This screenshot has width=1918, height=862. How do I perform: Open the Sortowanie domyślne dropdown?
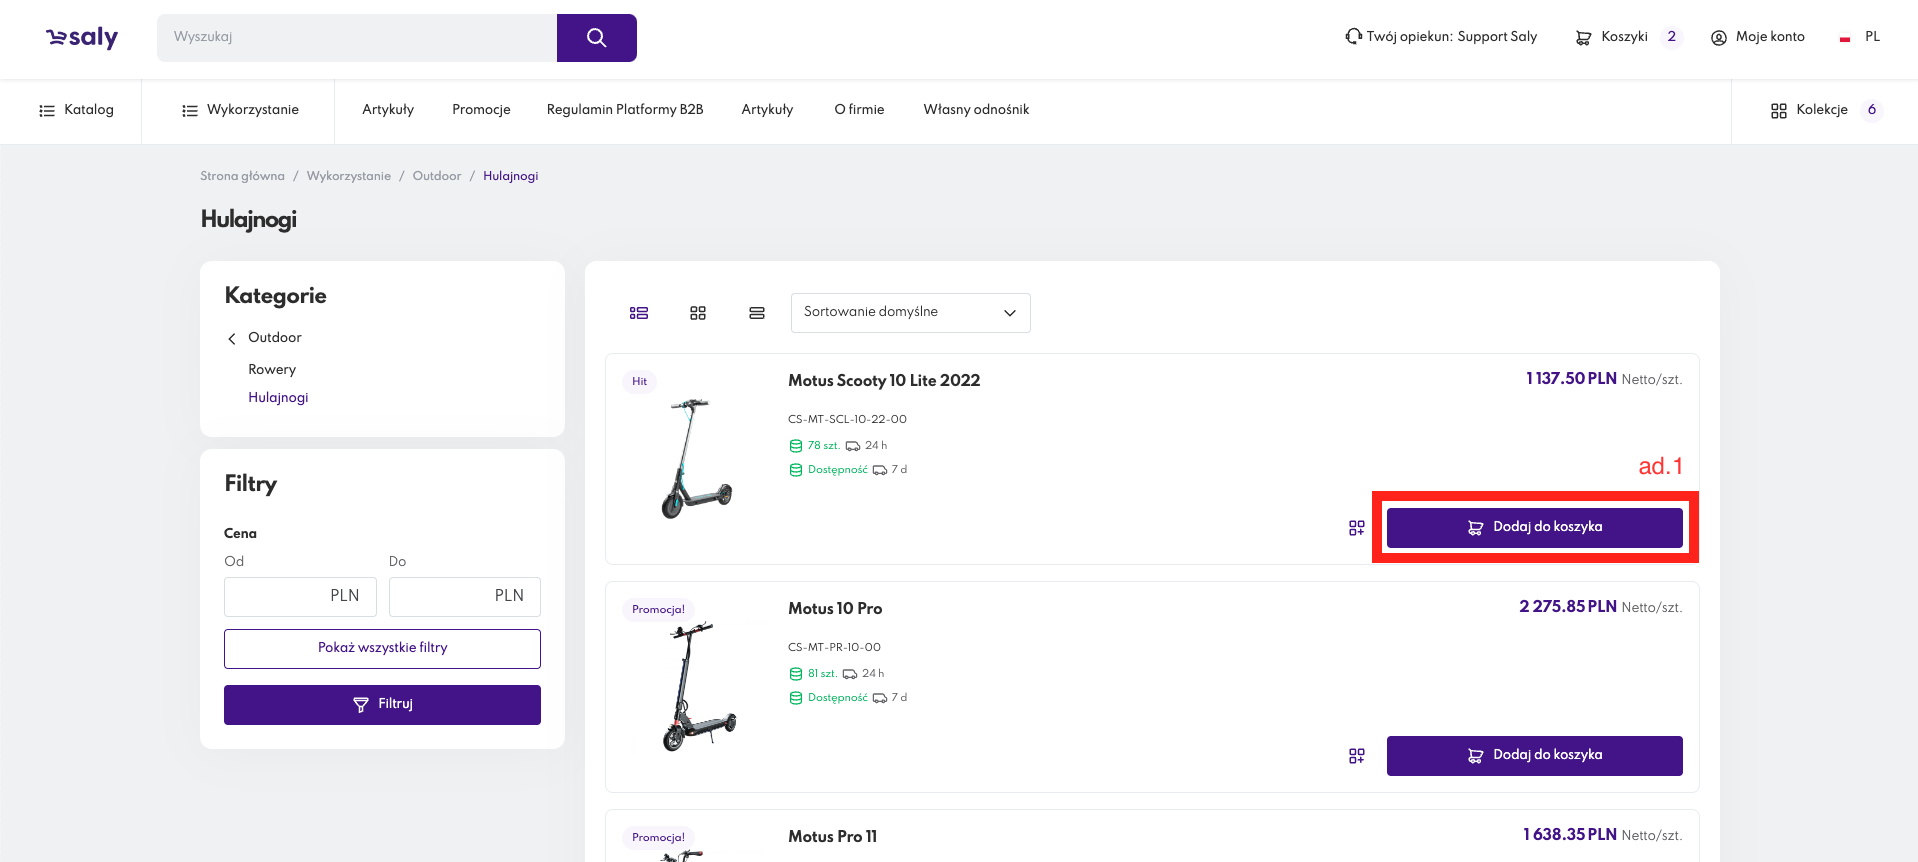(x=910, y=313)
